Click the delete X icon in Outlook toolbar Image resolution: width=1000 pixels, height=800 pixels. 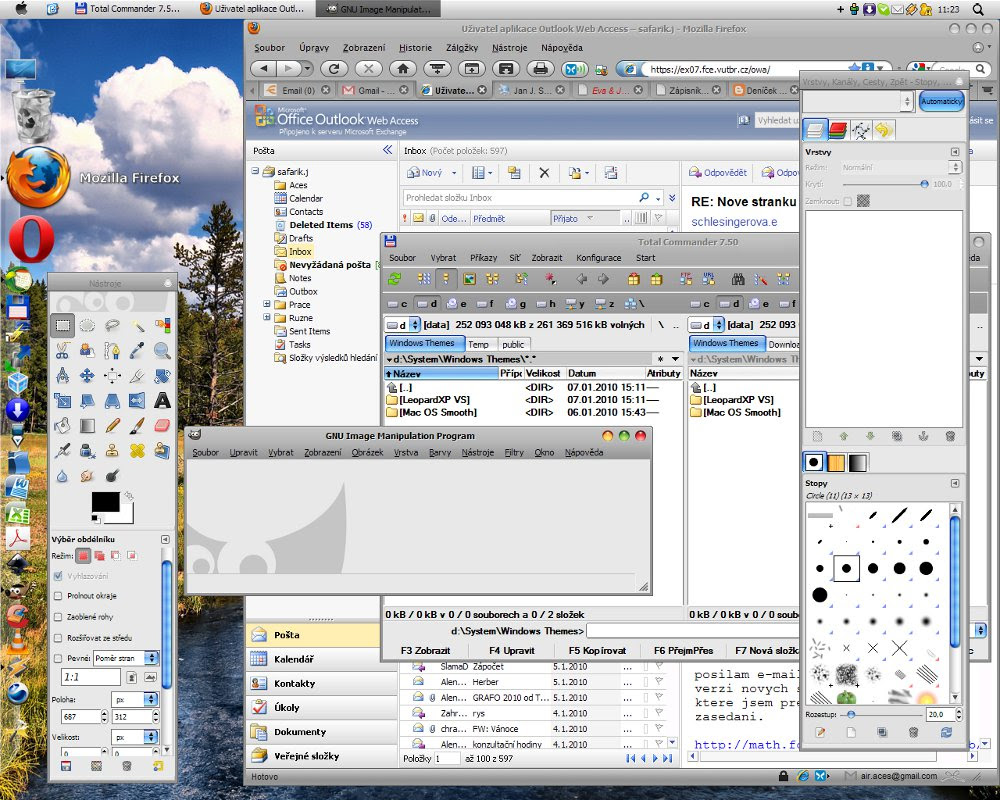click(x=544, y=172)
